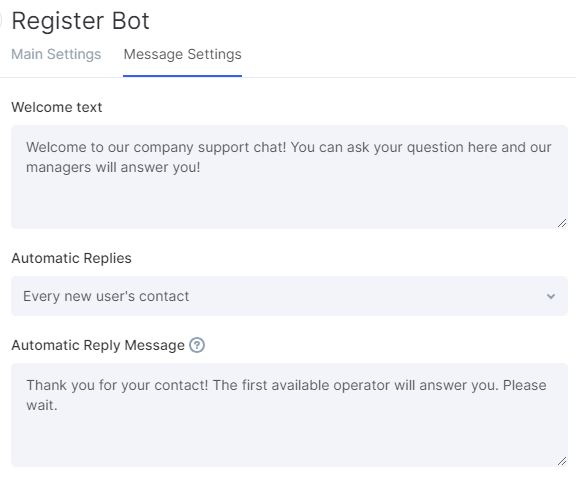Focus the Automatic Reply Message textarea

point(289,415)
